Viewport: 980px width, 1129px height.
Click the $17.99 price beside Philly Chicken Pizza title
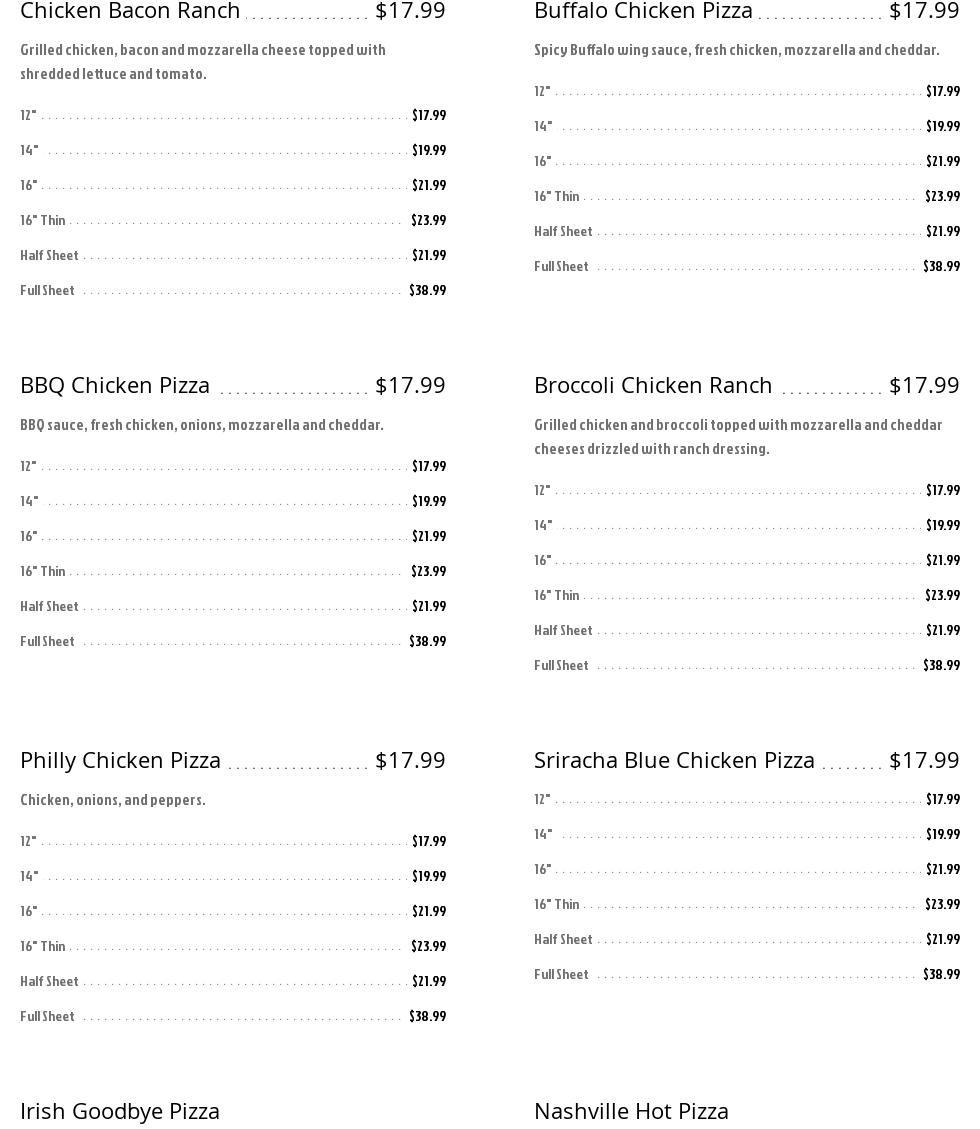[410, 760]
